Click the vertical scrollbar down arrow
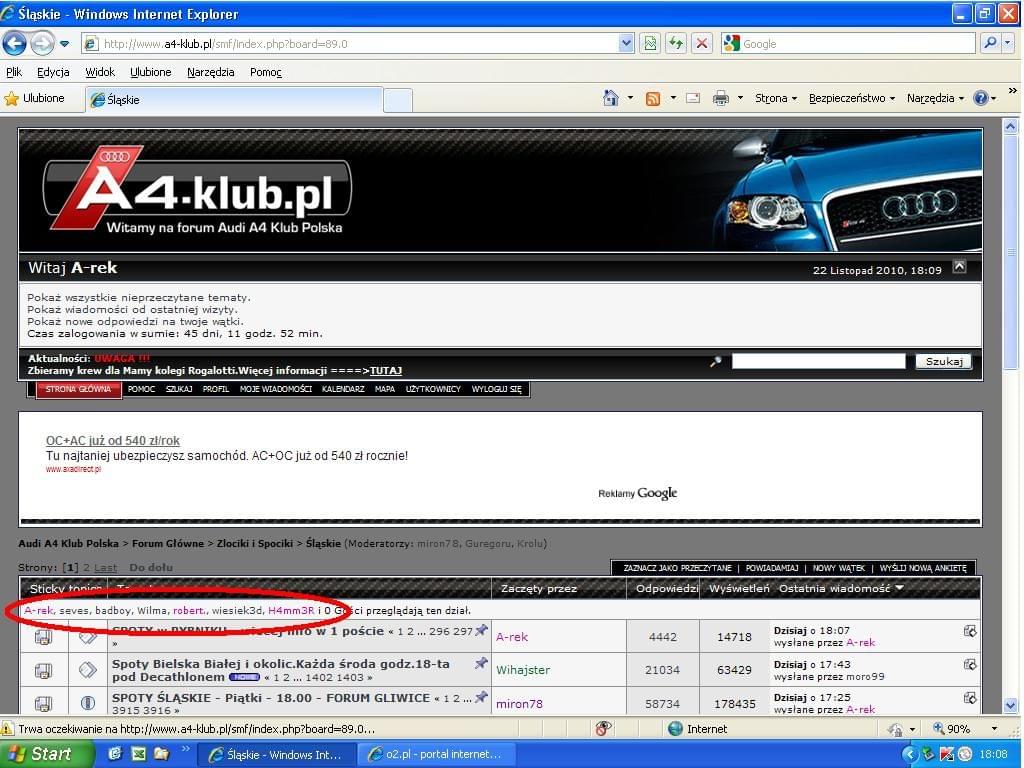The height and width of the screenshot is (768, 1024). (x=1010, y=705)
